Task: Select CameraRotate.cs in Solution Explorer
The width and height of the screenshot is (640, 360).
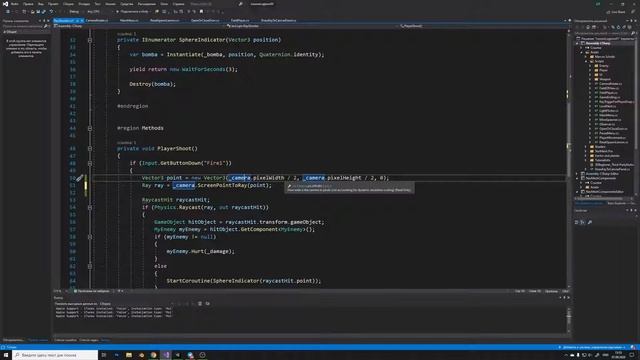Action: point(611,84)
